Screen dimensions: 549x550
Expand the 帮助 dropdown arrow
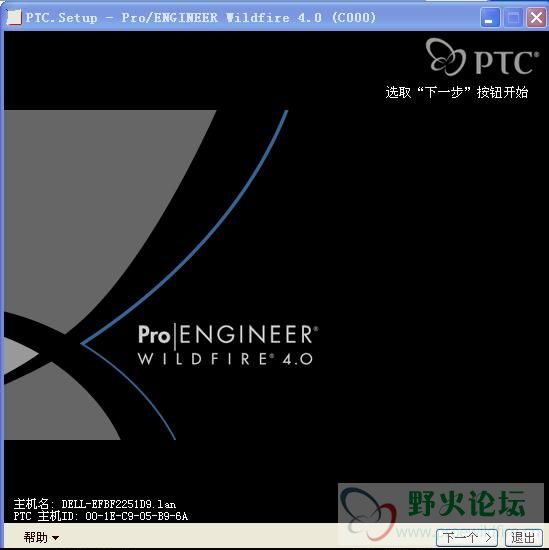point(55,538)
